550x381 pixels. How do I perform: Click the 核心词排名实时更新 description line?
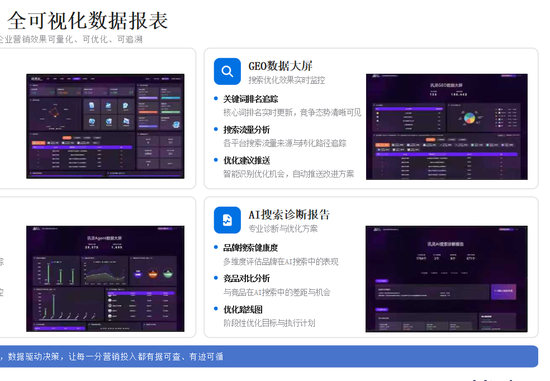pos(292,113)
